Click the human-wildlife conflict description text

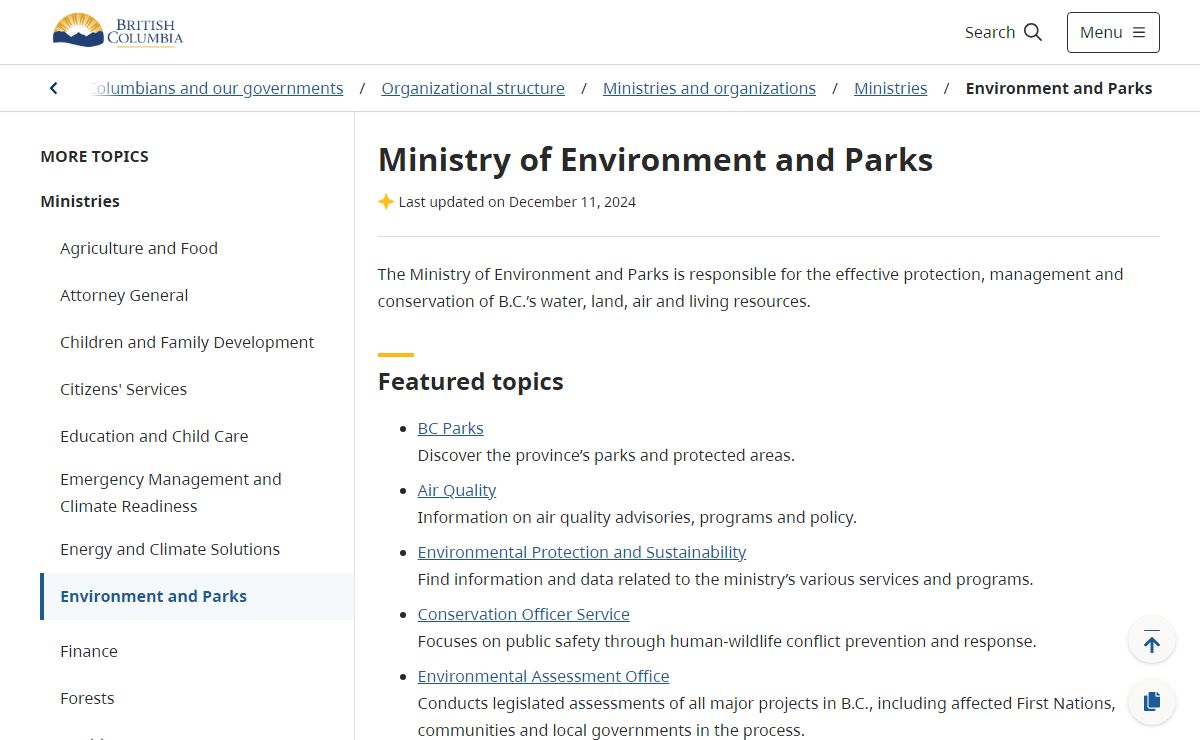click(x=727, y=641)
